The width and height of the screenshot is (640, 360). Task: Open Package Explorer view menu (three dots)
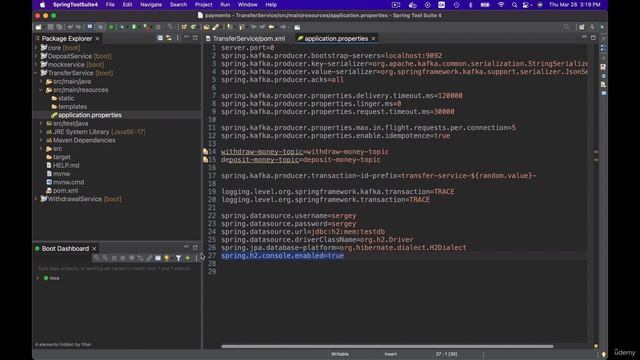coord(177,38)
